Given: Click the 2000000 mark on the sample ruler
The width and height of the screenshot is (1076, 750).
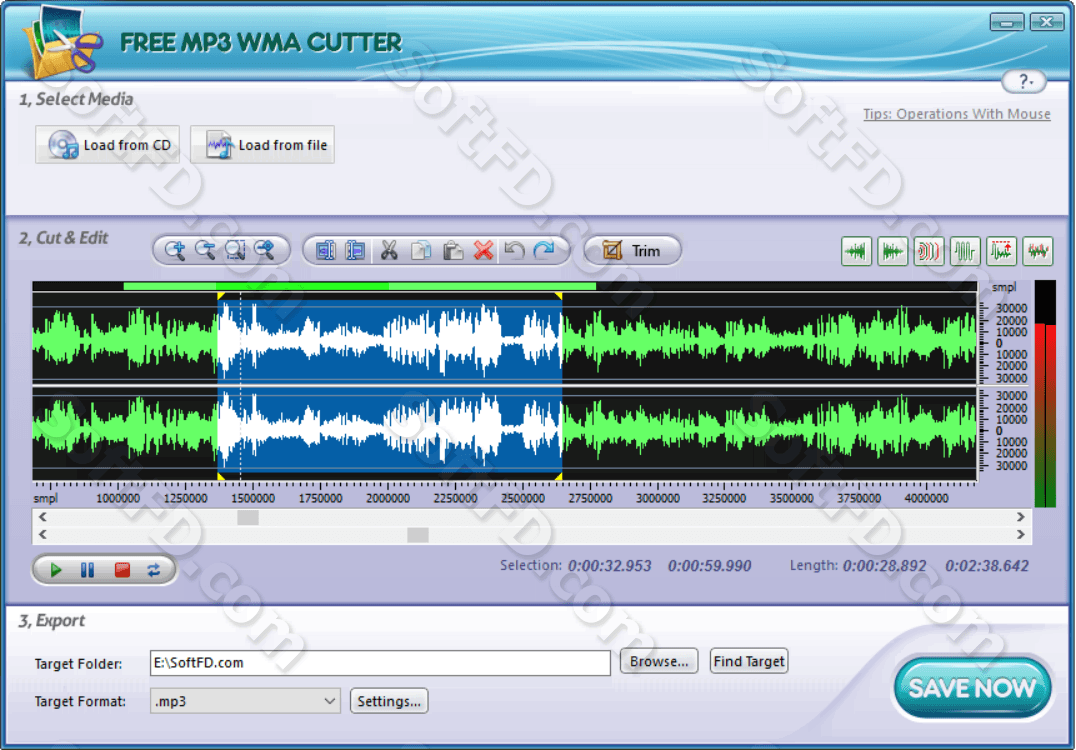Looking at the screenshot, I should (x=388, y=498).
